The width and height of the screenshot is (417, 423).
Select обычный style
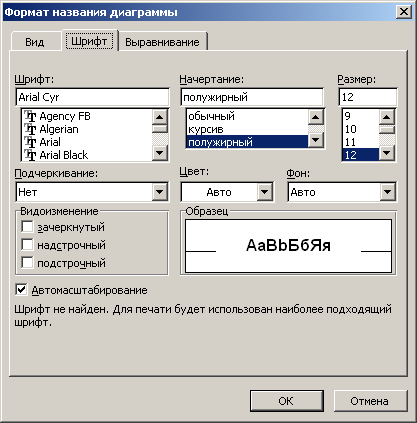(247, 116)
